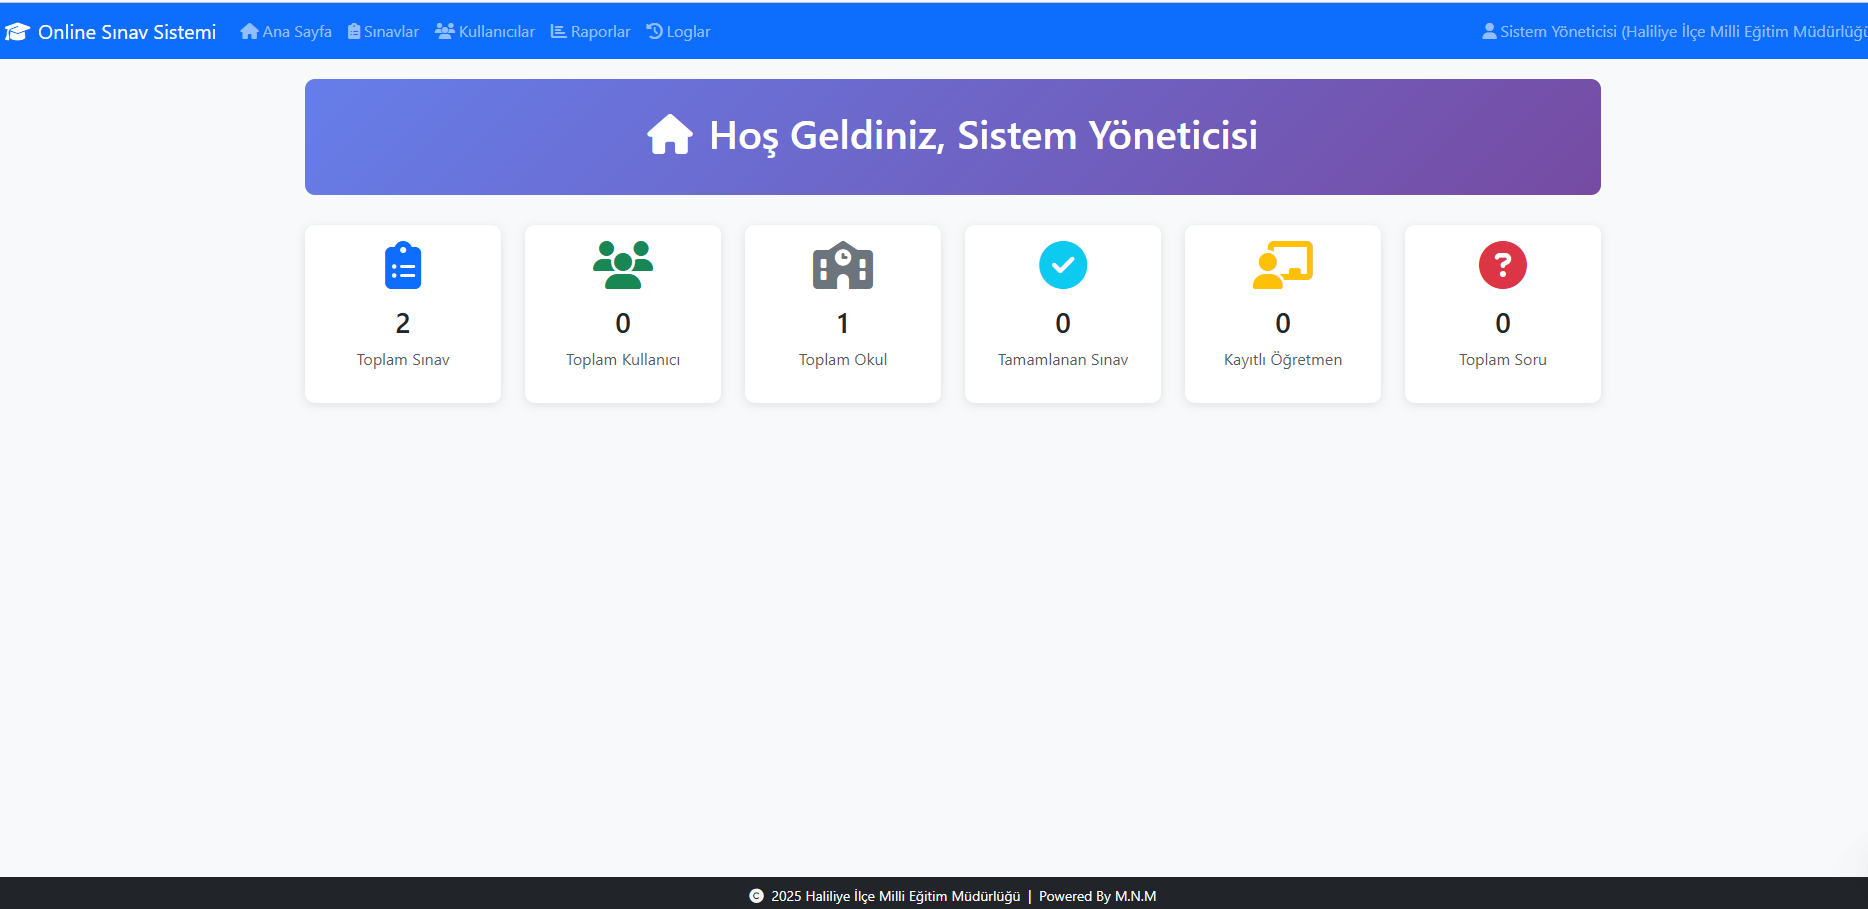This screenshot has height=909, width=1868.
Task: Click the yellow Kayıtlı Öğretmen teacher icon
Action: [x=1282, y=265]
